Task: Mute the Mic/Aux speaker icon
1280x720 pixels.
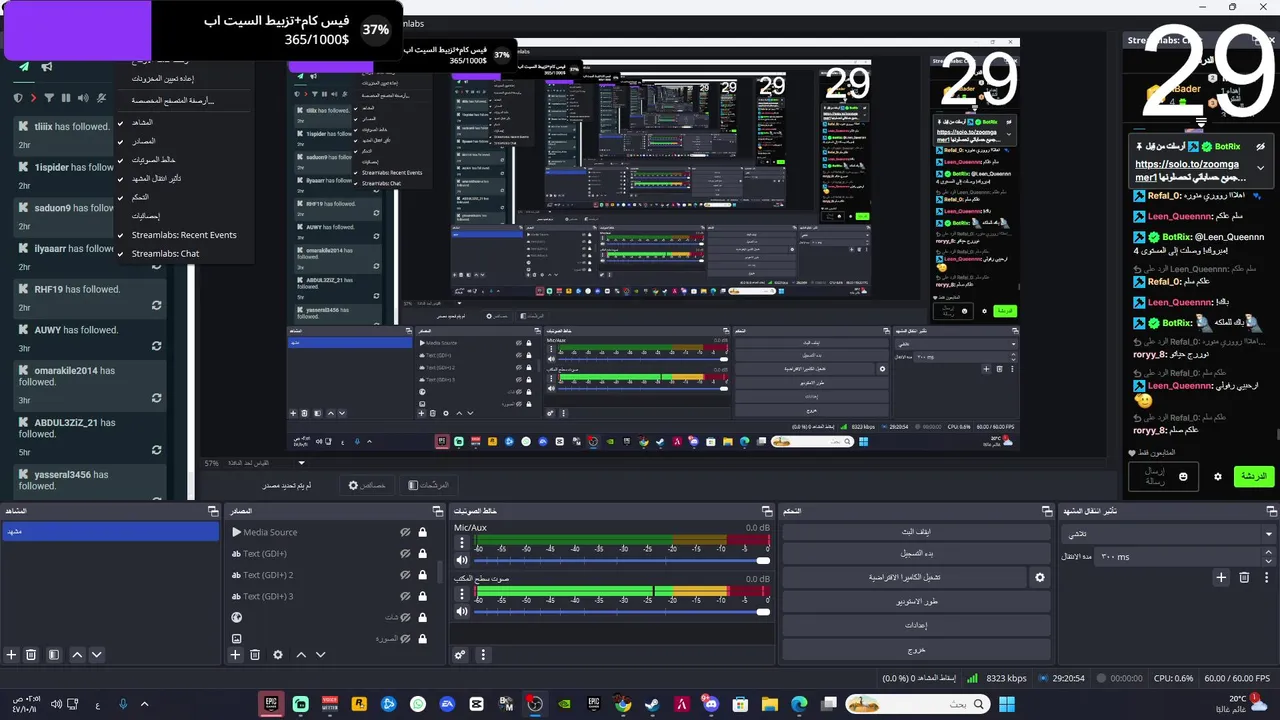Action: click(x=462, y=560)
